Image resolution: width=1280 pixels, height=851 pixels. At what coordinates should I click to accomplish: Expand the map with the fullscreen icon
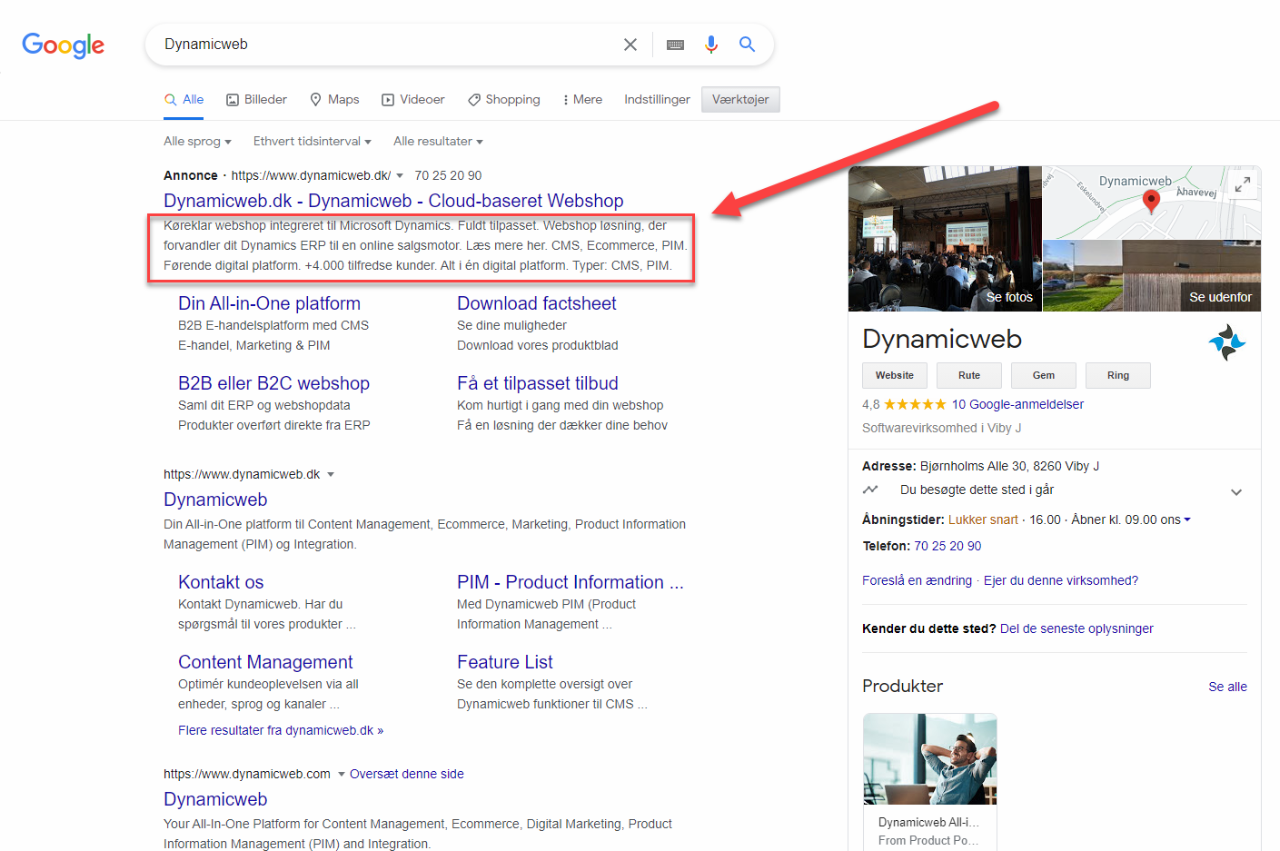coord(1242,184)
